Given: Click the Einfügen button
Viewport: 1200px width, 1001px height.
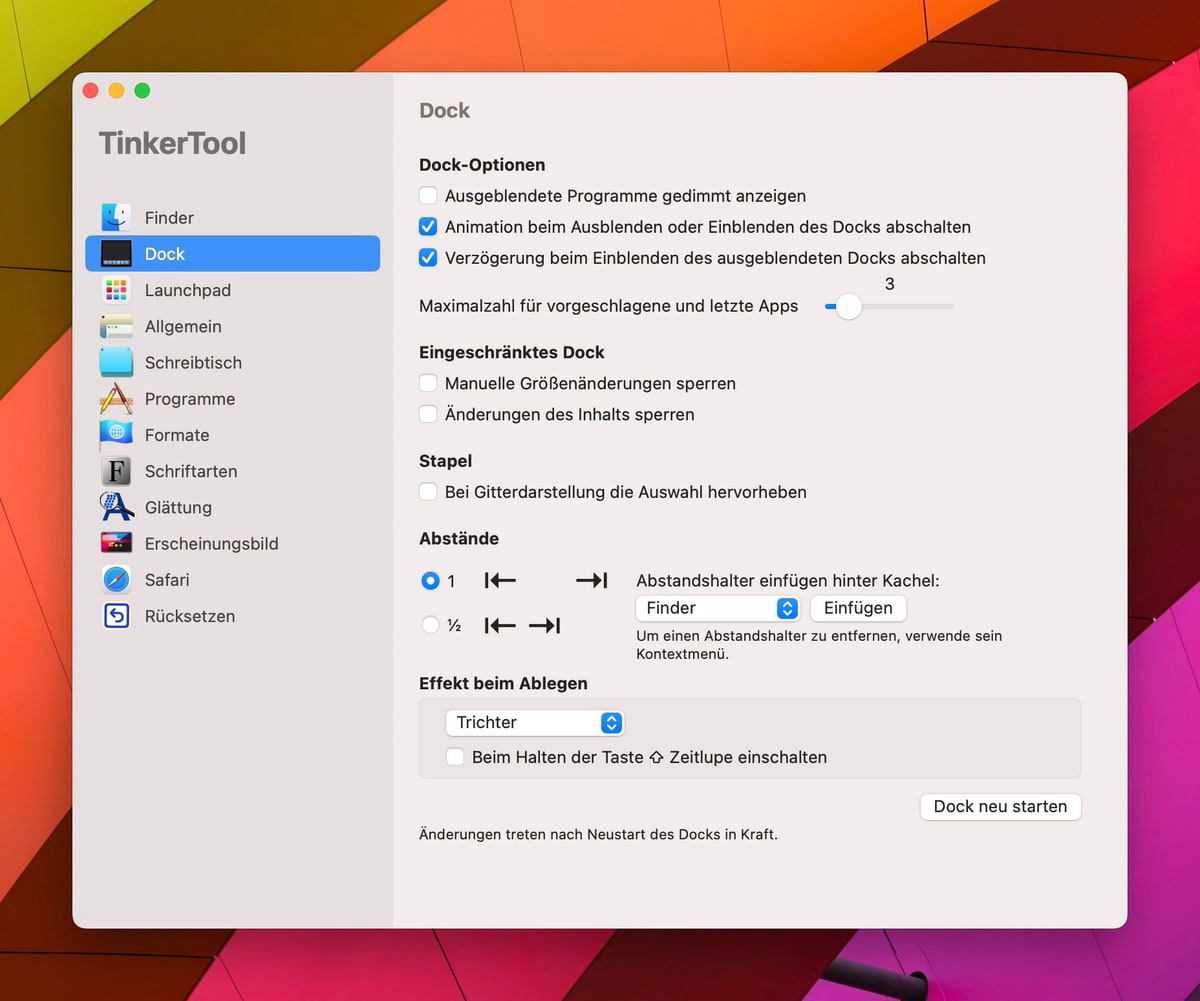Looking at the screenshot, I should click(x=858, y=608).
